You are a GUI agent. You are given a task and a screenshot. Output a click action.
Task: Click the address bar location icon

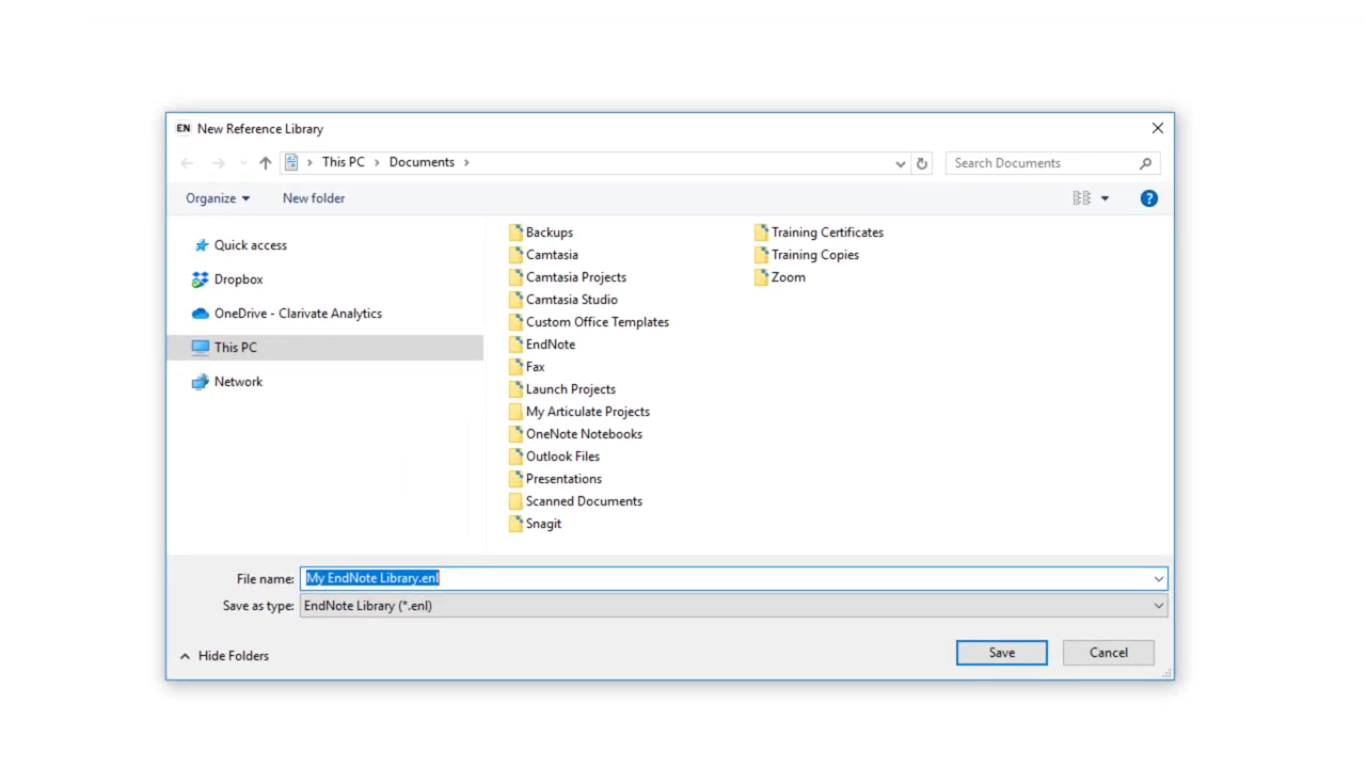[291, 162]
